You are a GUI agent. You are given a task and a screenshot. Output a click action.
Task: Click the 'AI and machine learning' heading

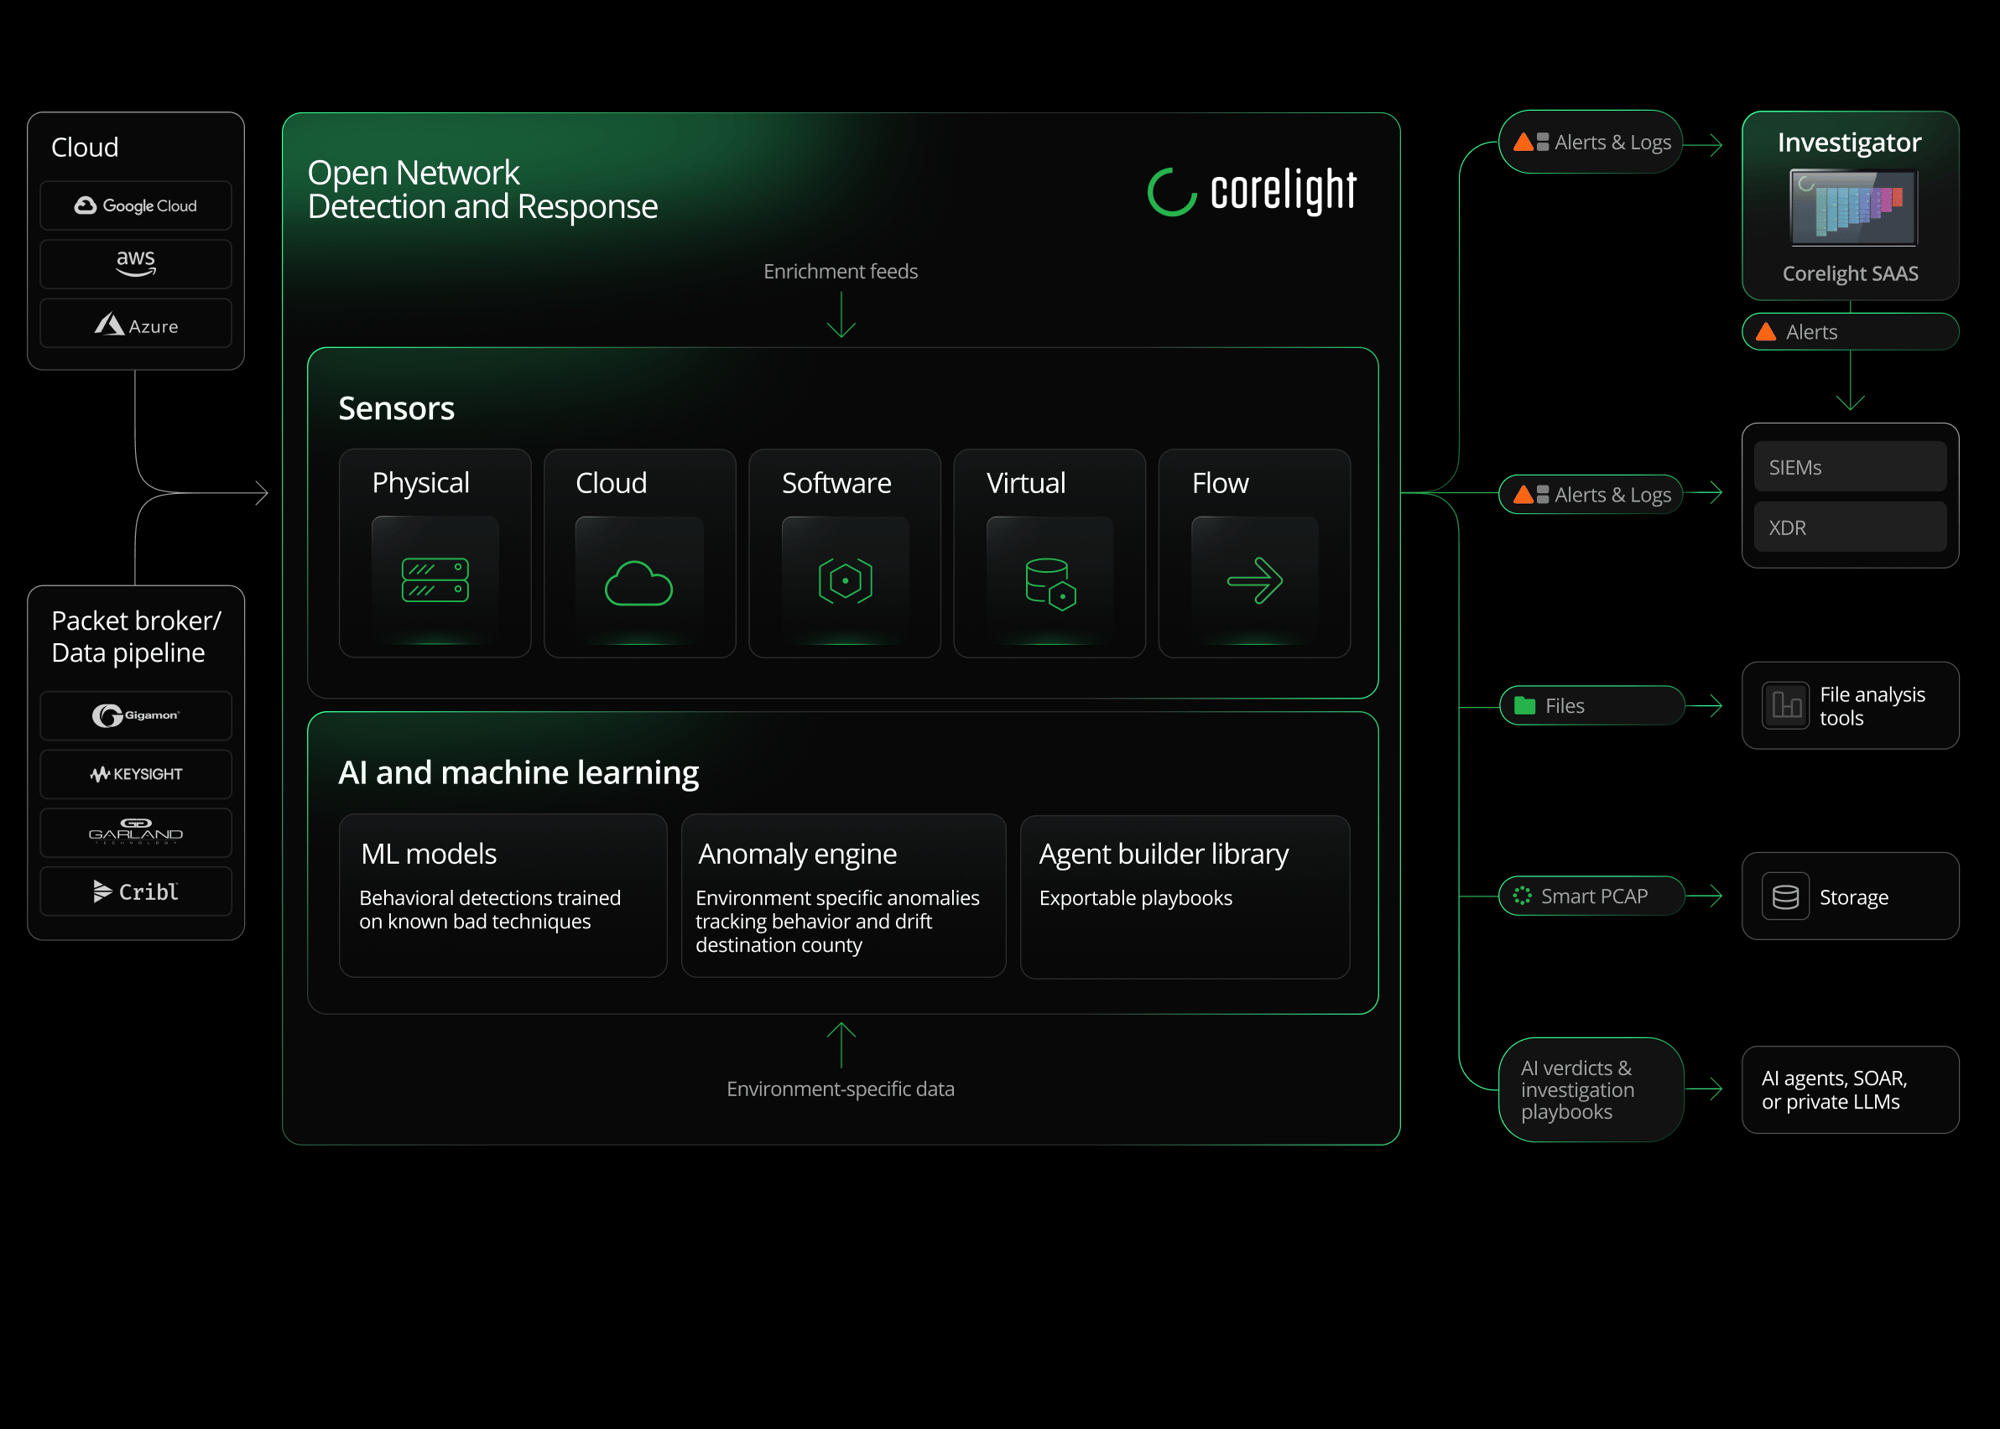[x=518, y=772]
